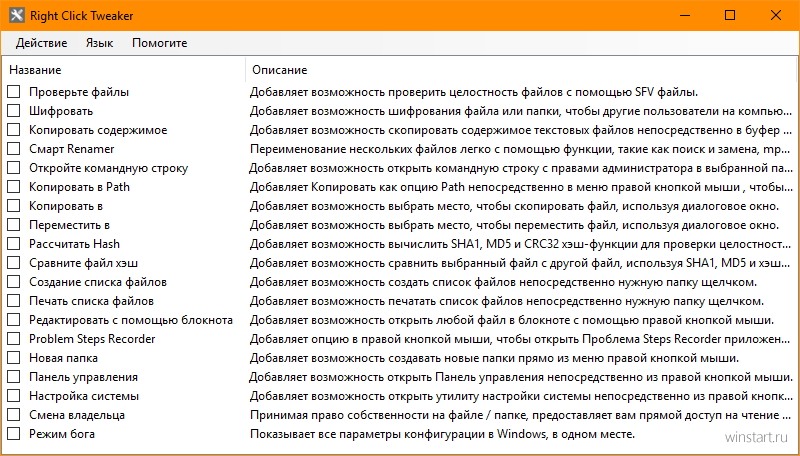Enable the Рассчитать Hash checkbox
The width and height of the screenshot is (800, 456).
(x=14, y=244)
